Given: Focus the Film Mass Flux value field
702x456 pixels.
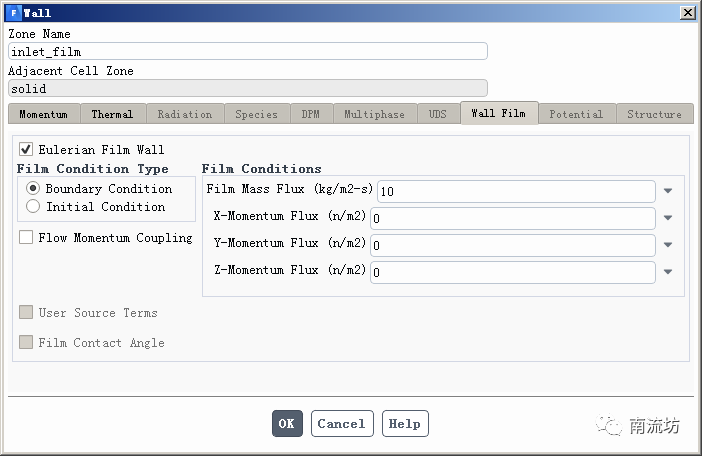Looking at the screenshot, I should (x=516, y=191).
